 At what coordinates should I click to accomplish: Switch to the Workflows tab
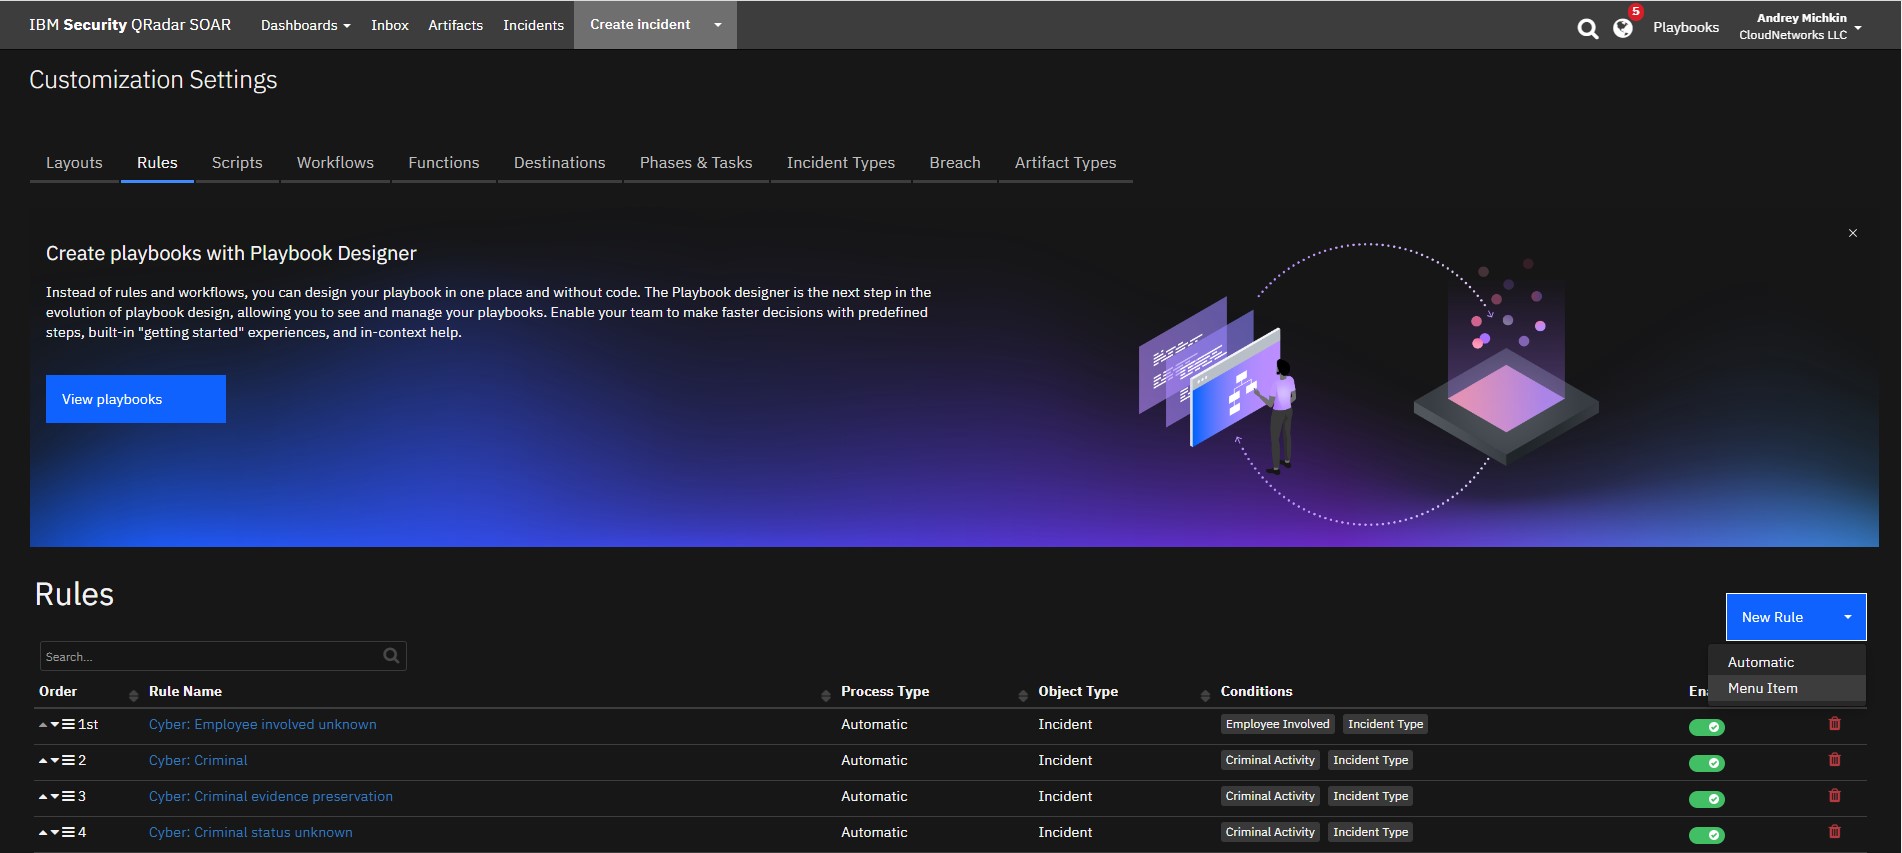click(x=335, y=163)
